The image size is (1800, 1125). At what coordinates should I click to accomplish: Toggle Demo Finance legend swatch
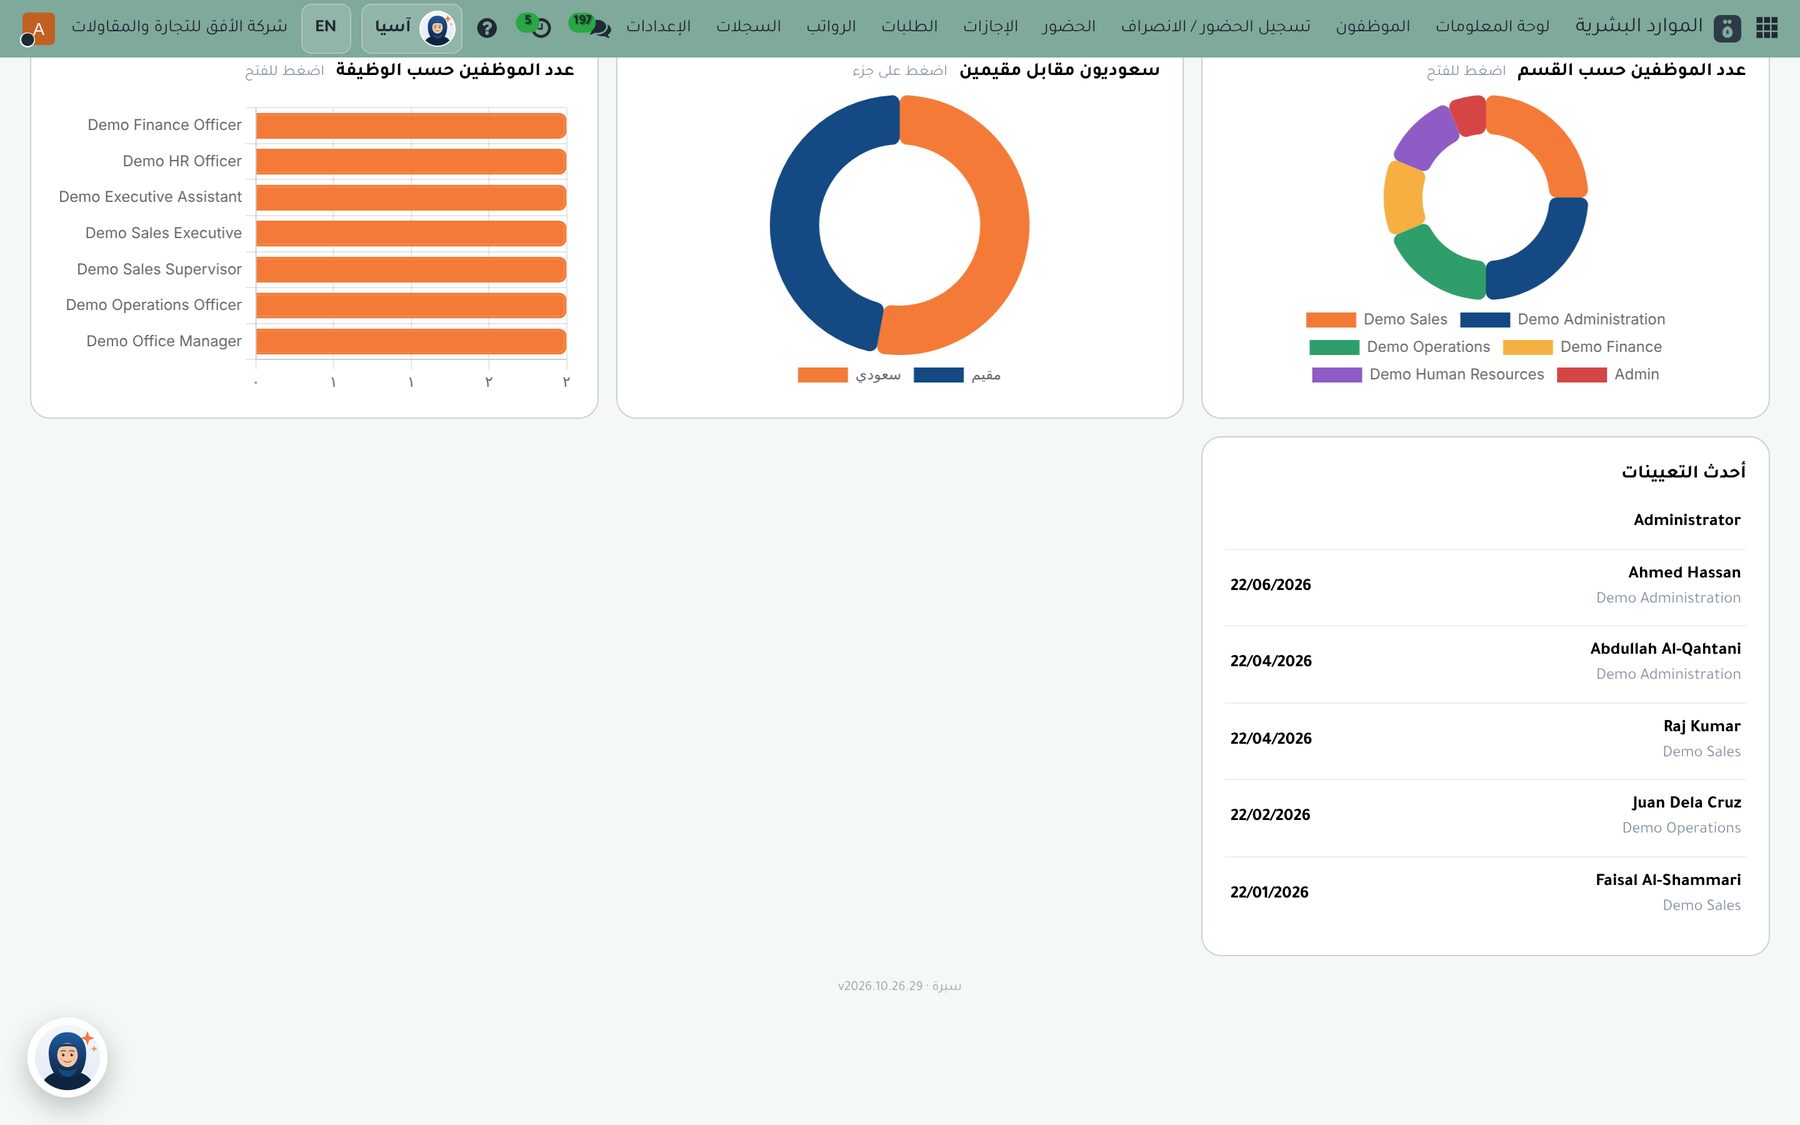click(x=1527, y=347)
